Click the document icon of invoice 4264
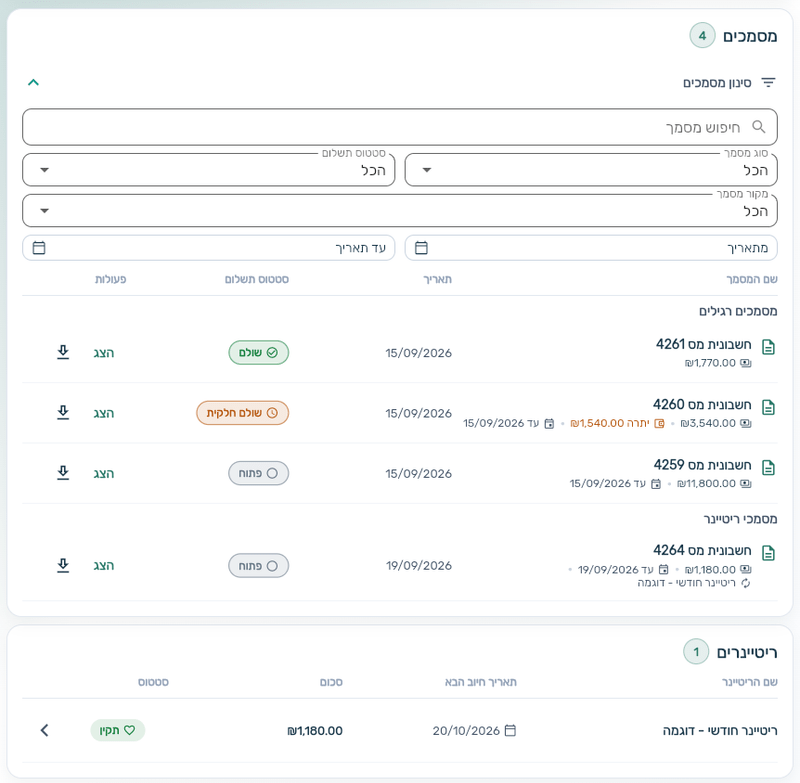The height and width of the screenshot is (783, 800). [768, 553]
